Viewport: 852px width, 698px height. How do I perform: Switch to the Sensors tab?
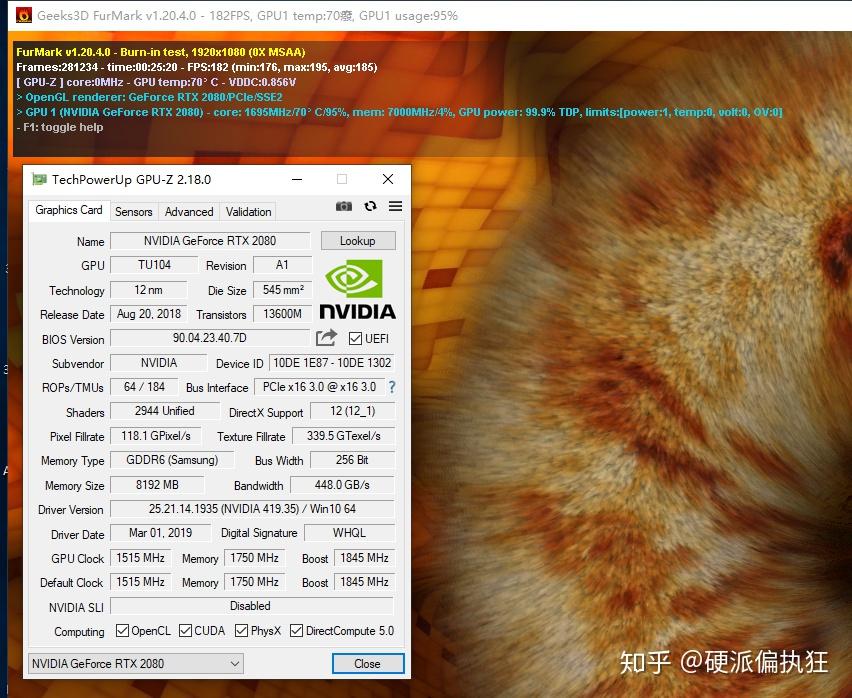tap(134, 212)
